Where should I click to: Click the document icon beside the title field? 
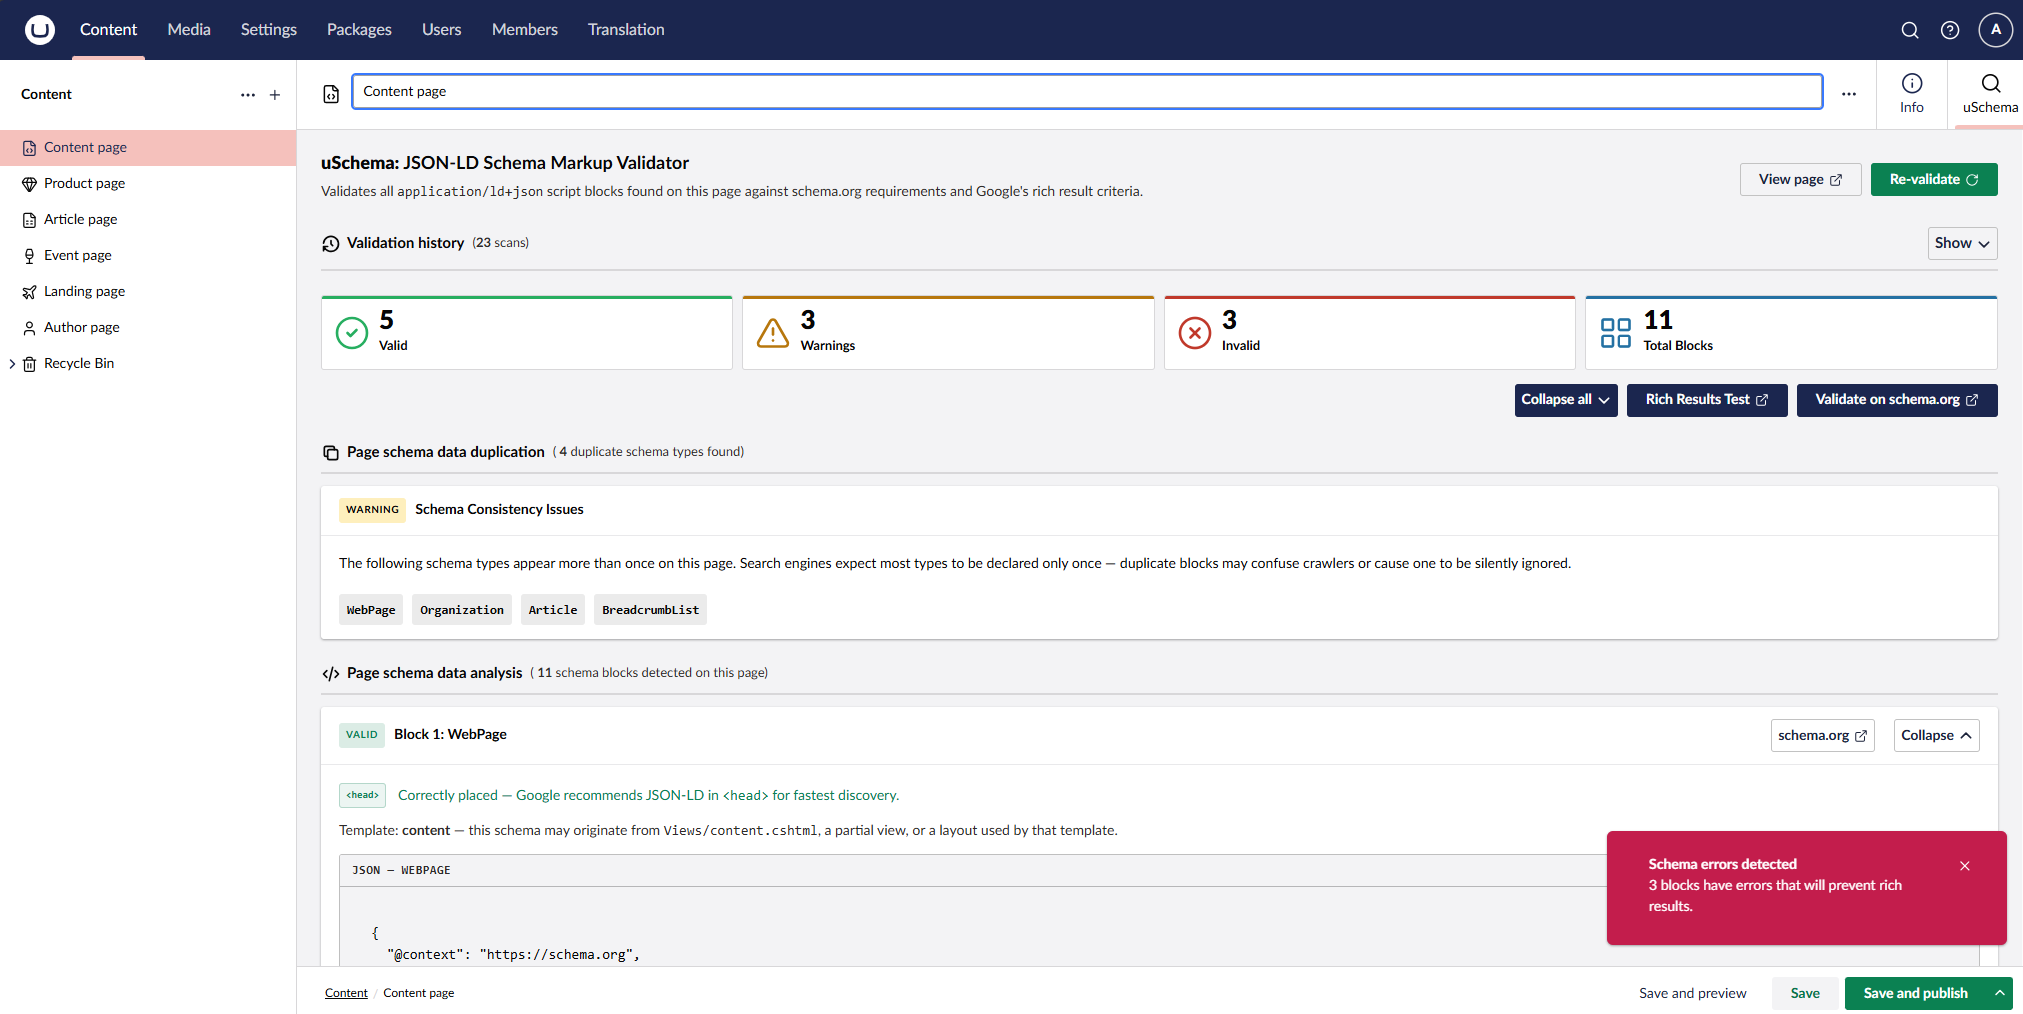click(x=330, y=93)
